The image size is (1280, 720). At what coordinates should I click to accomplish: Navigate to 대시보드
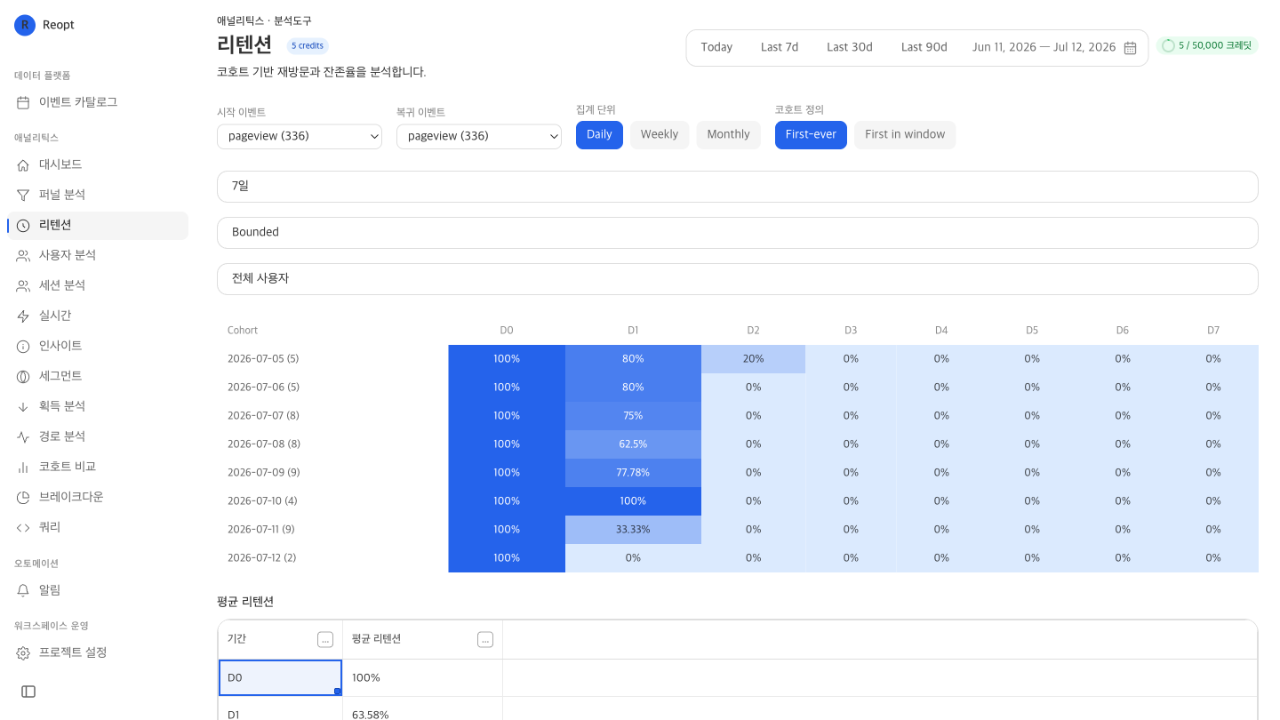click(x=97, y=165)
